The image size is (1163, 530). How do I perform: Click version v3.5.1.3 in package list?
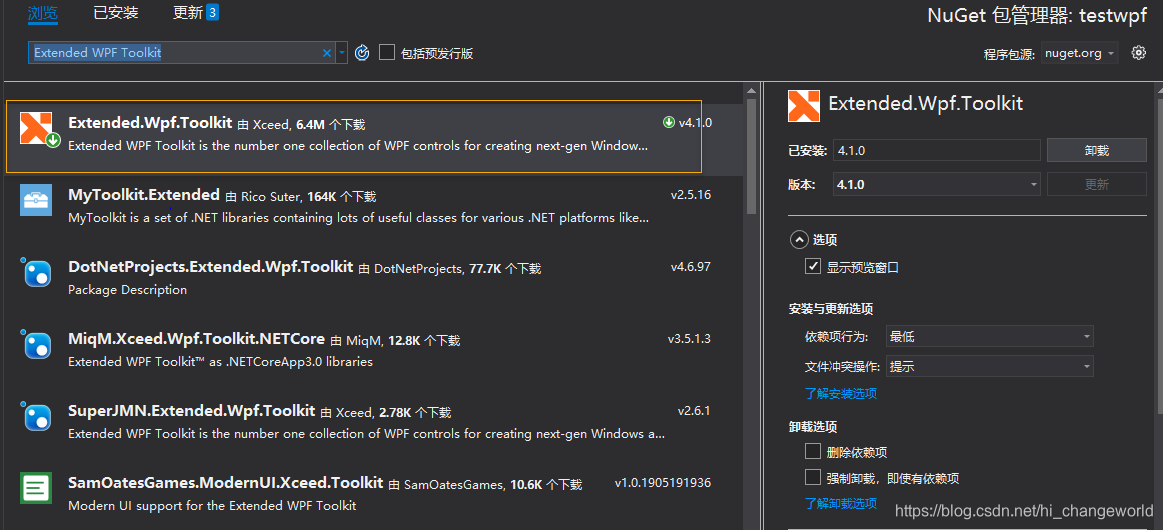click(689, 339)
